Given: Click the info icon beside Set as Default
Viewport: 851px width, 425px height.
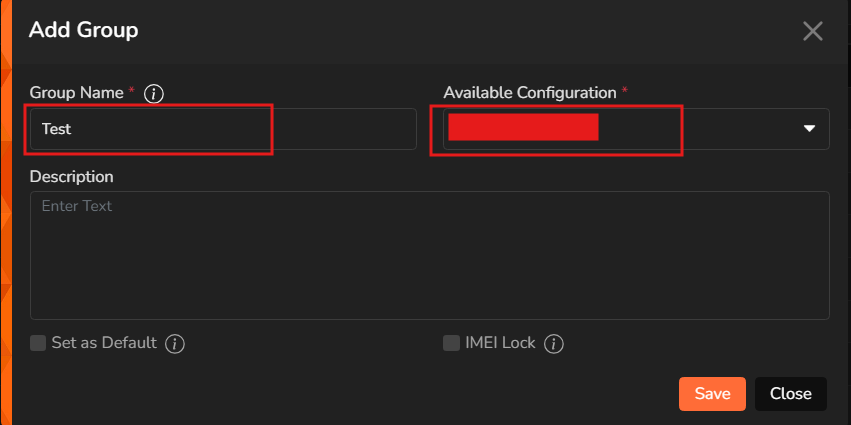Looking at the screenshot, I should click(175, 344).
